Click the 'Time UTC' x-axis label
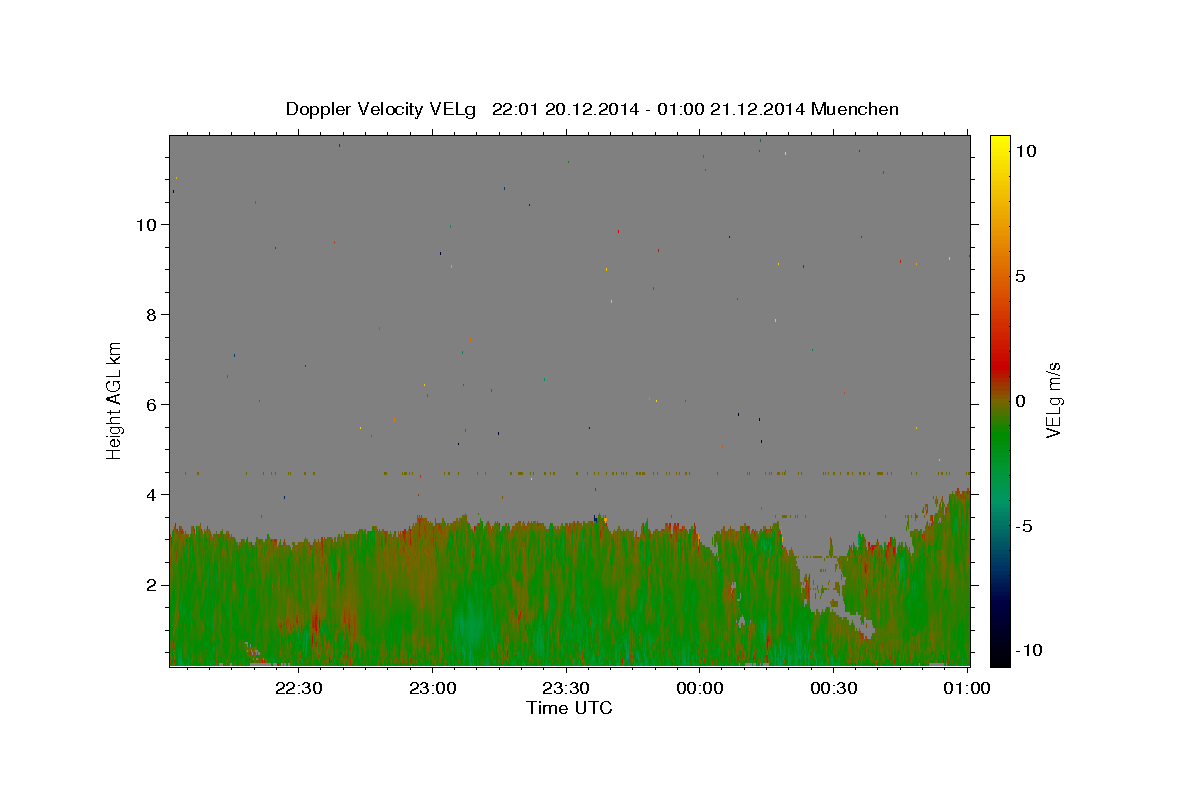This screenshot has width=1200, height=800. tap(569, 708)
